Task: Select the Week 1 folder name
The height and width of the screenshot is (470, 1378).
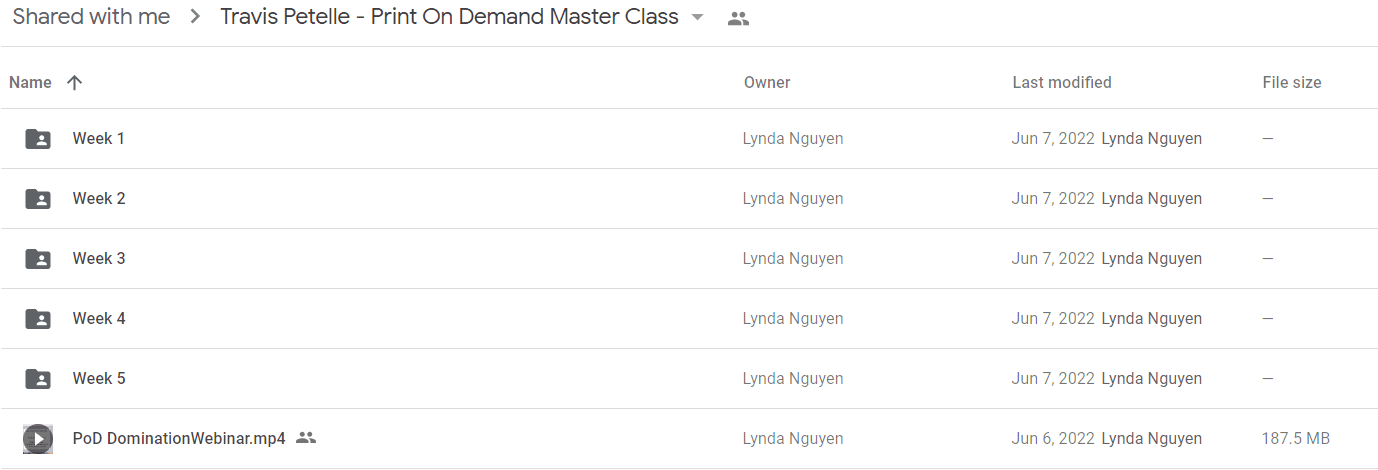Action: point(99,139)
